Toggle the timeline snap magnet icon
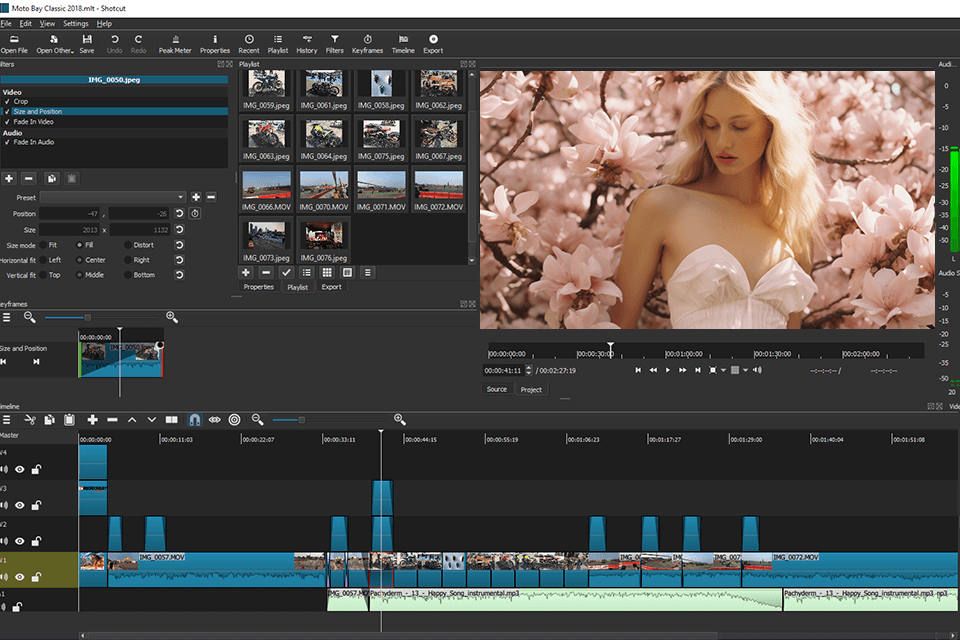Viewport: 960px width, 640px height. tap(194, 420)
